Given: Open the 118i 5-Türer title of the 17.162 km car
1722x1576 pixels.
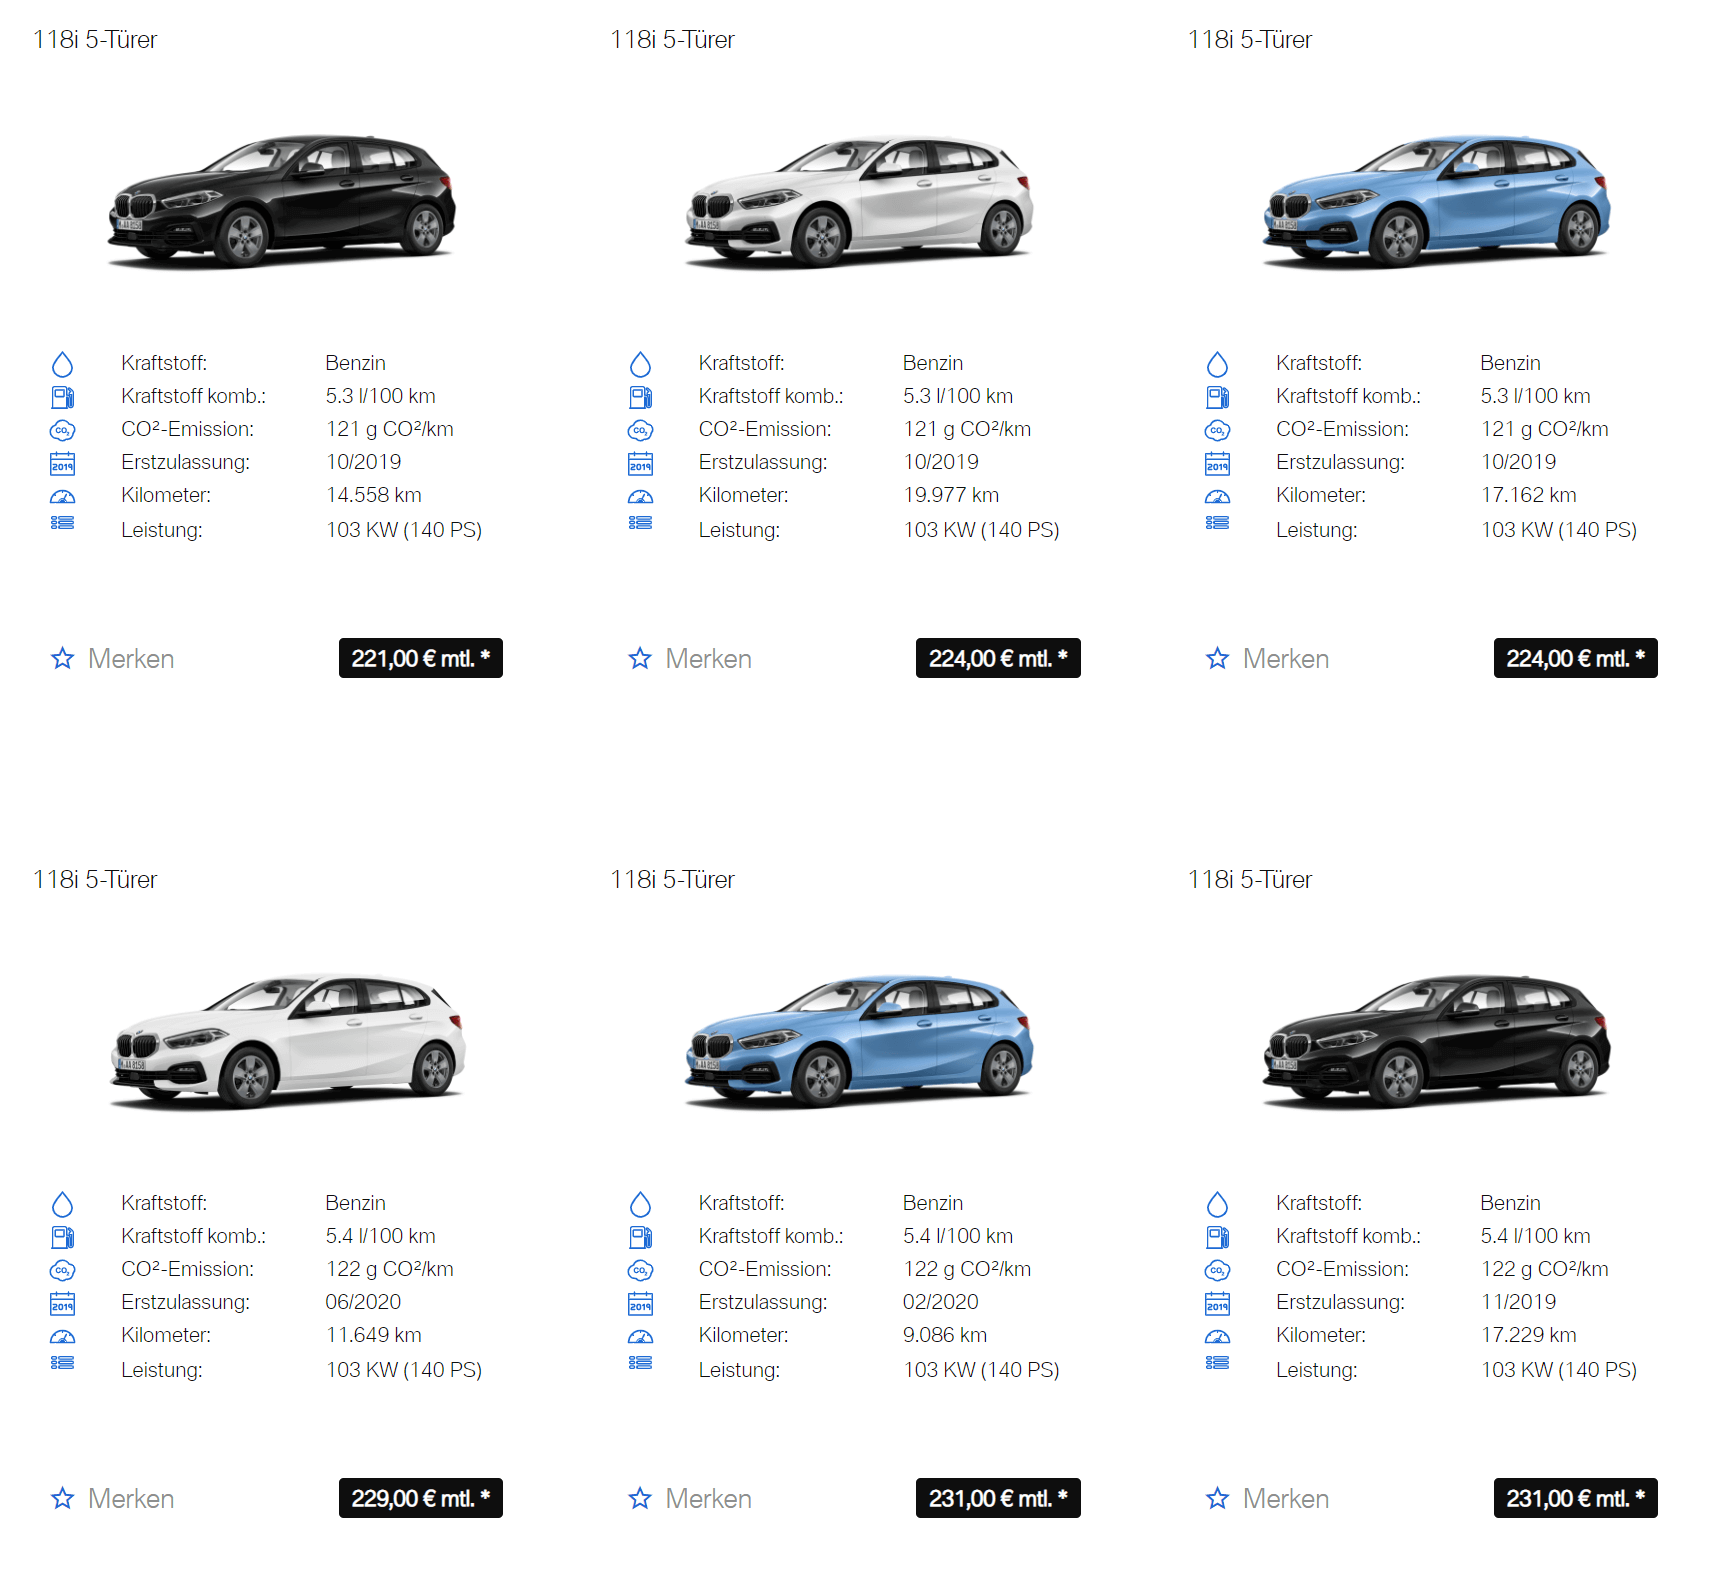Looking at the screenshot, I should coord(1250,40).
